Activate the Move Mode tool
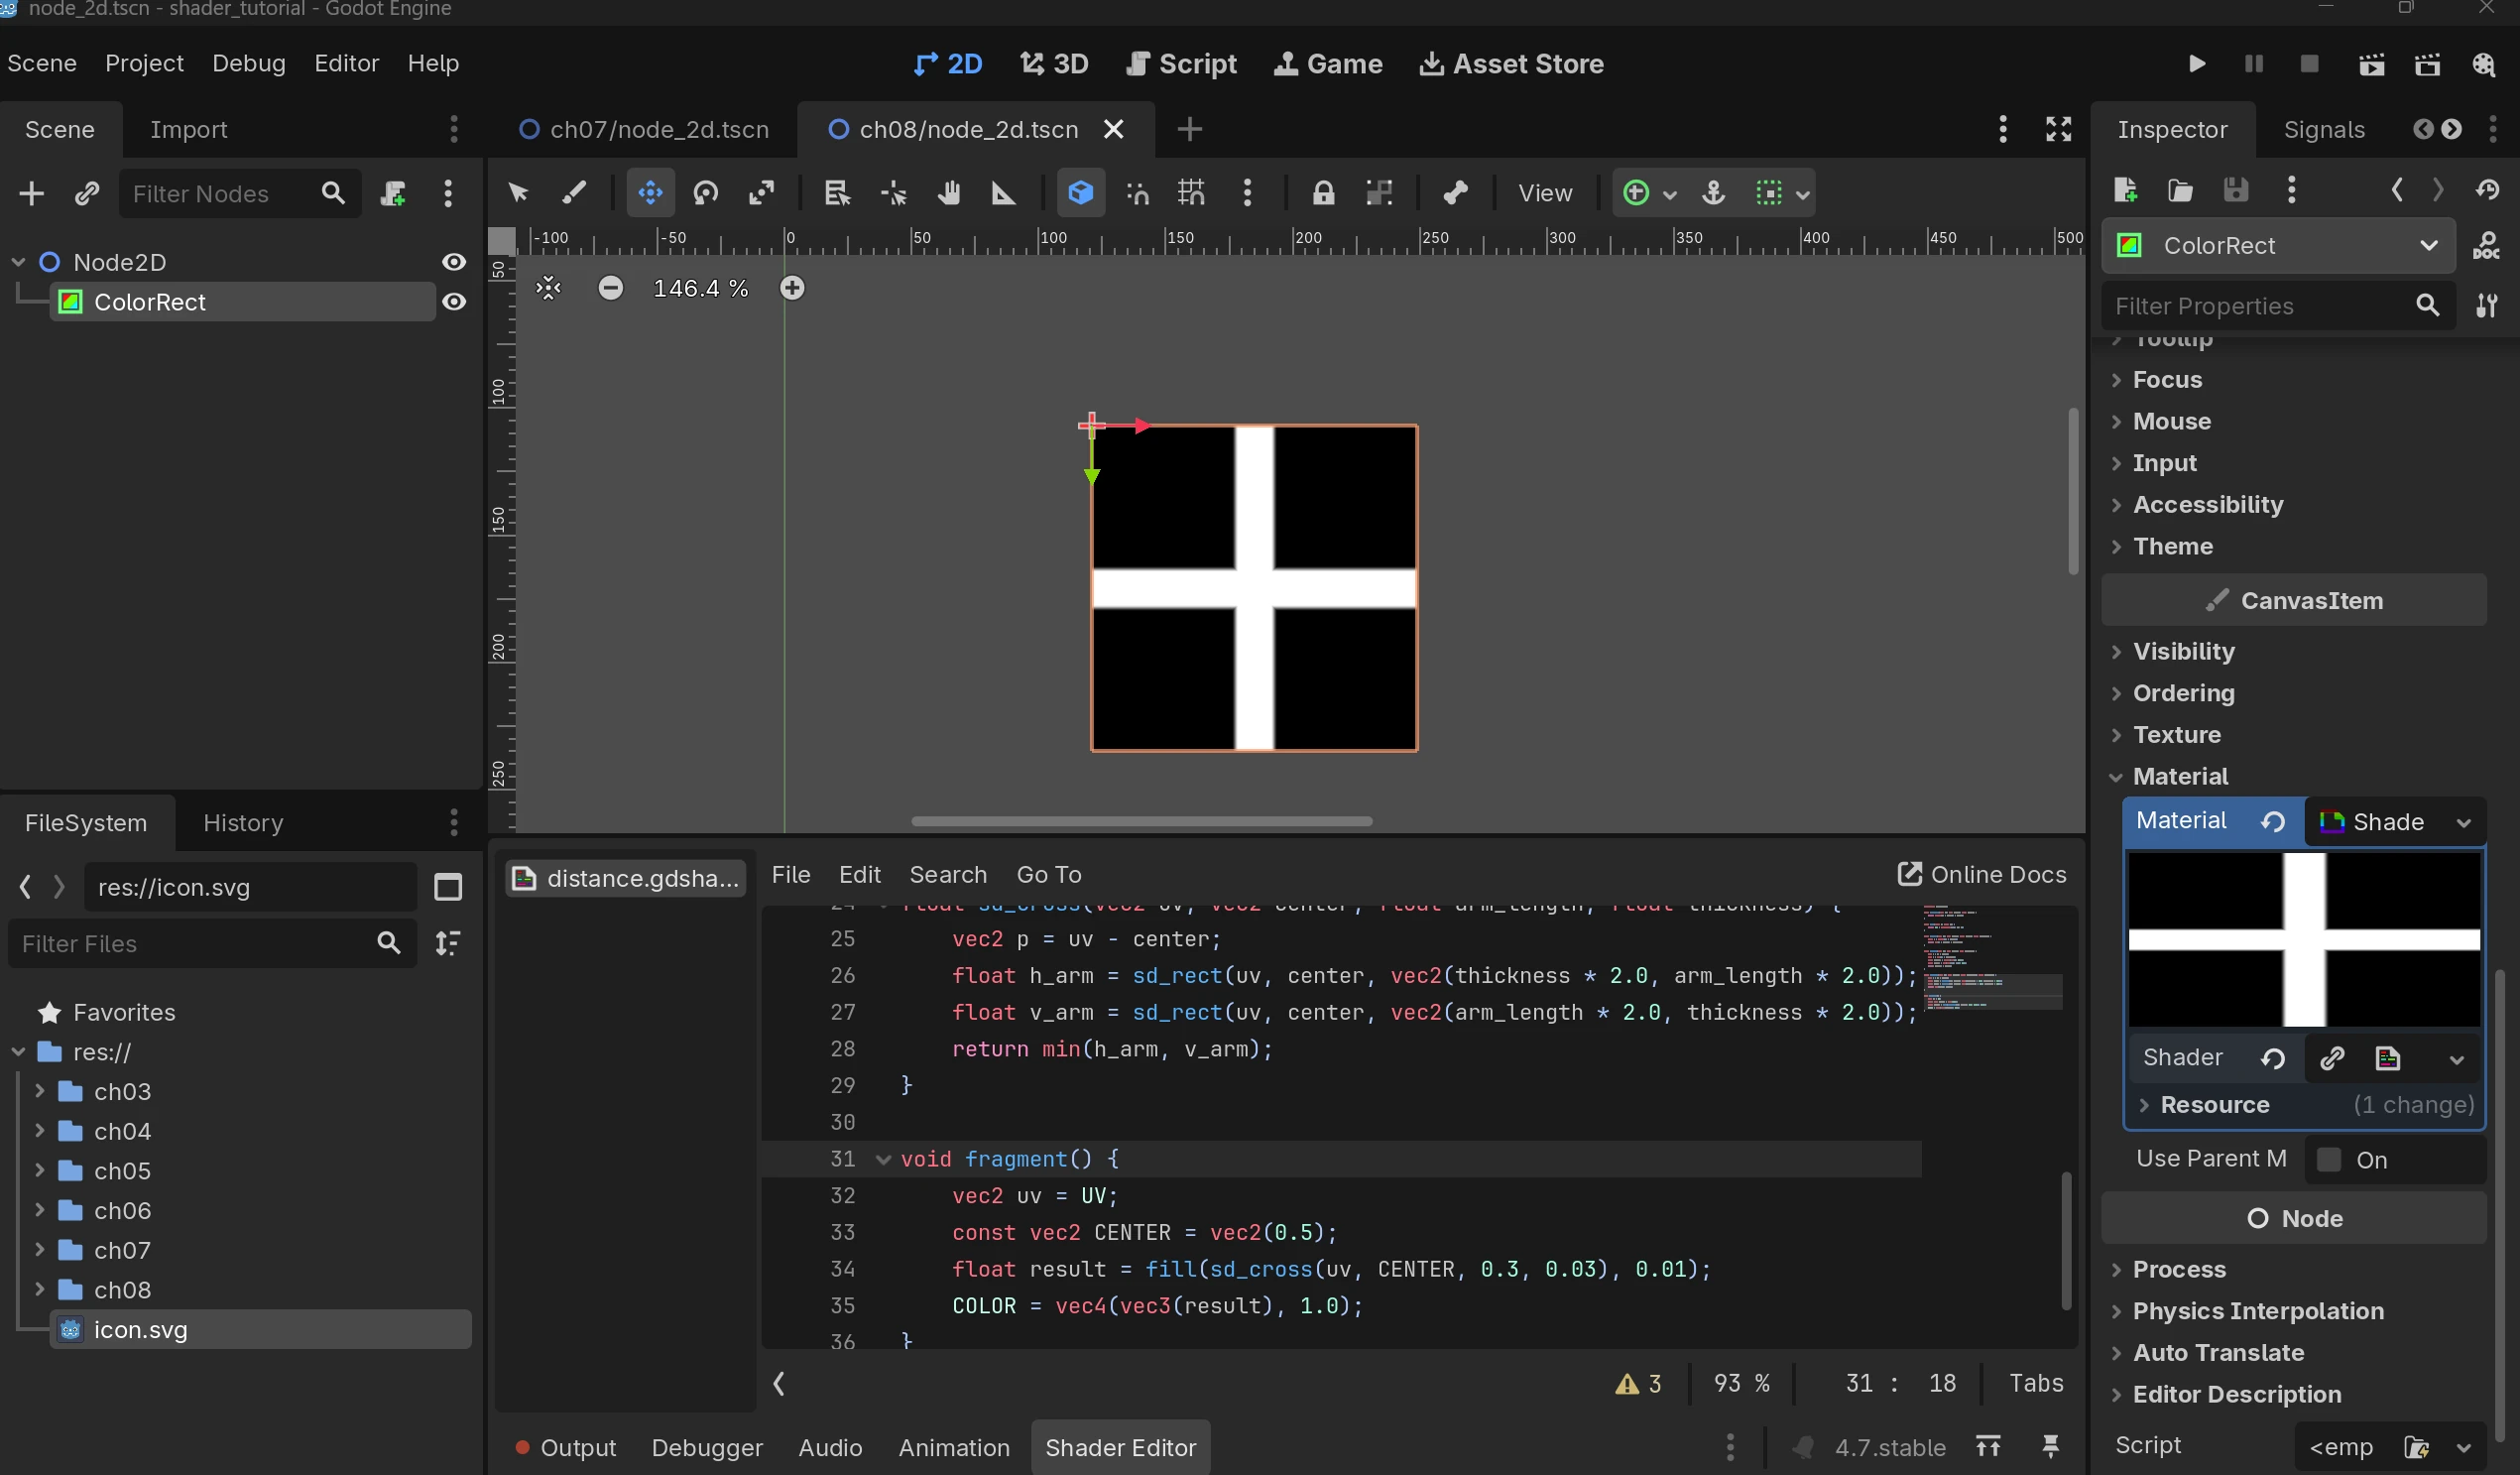This screenshot has height=1475, width=2520. click(650, 193)
